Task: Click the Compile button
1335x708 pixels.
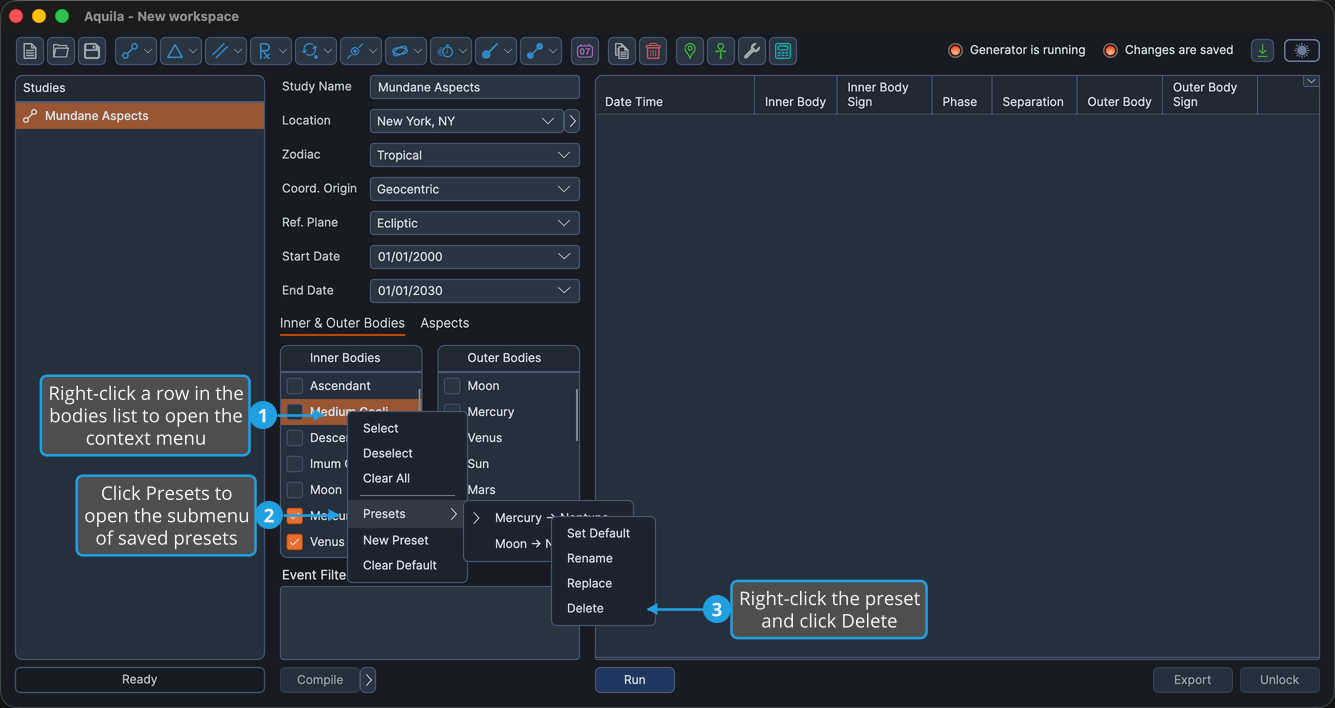Action: 320,680
